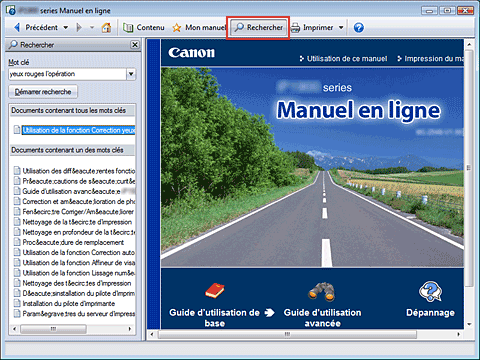Close the Rechercher search pane
This screenshot has width=480, height=360.
point(135,44)
